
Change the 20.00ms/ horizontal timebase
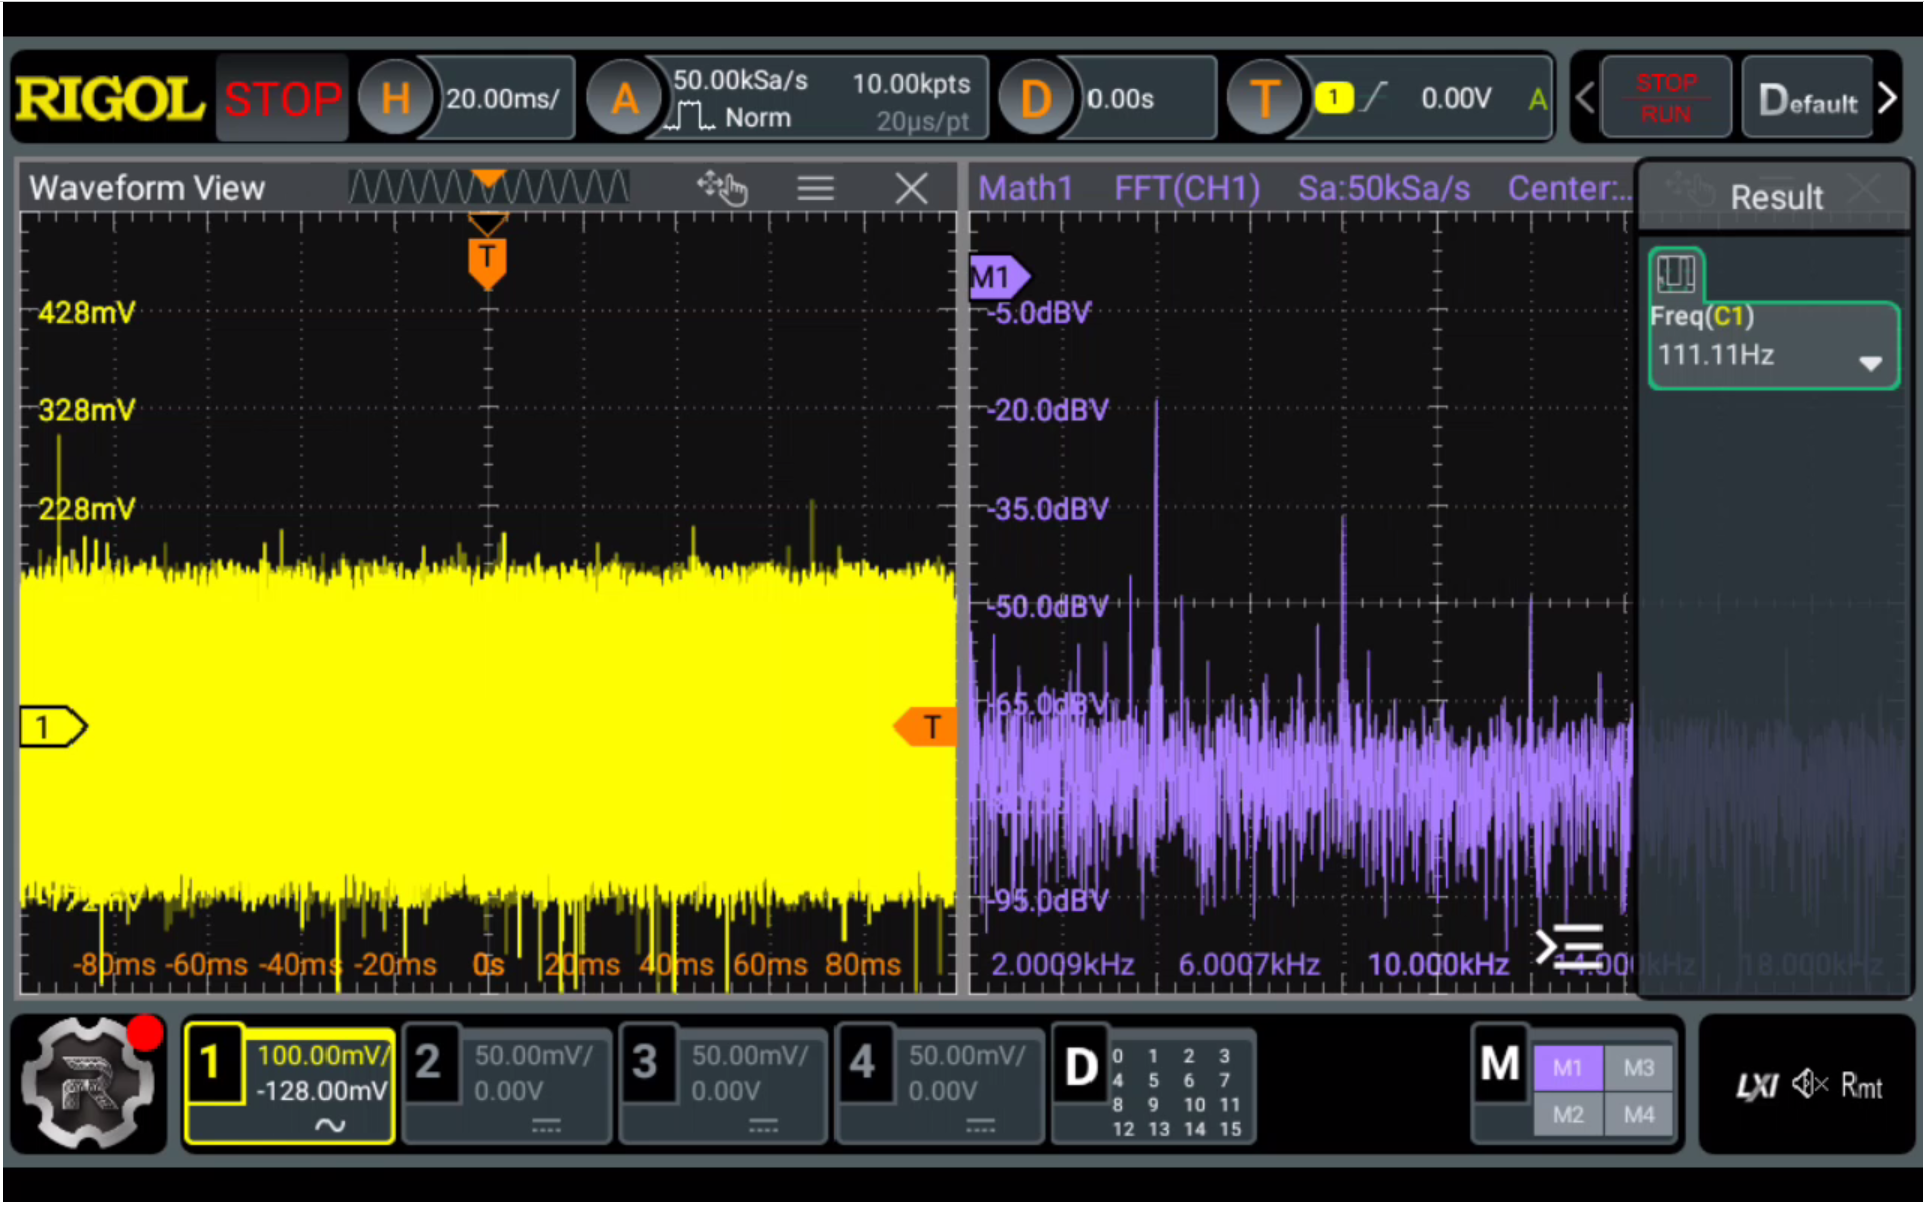pos(504,99)
